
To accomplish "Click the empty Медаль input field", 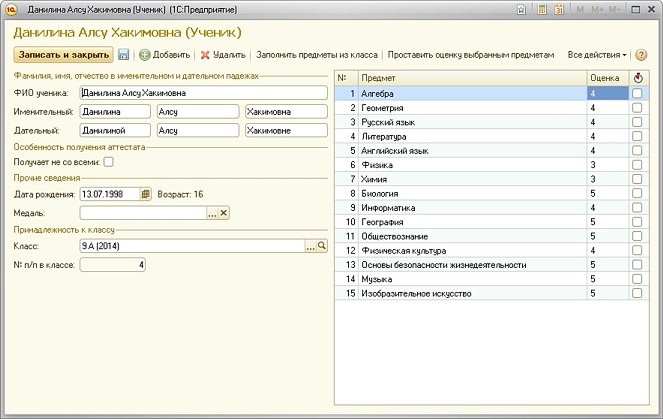I will [143, 213].
